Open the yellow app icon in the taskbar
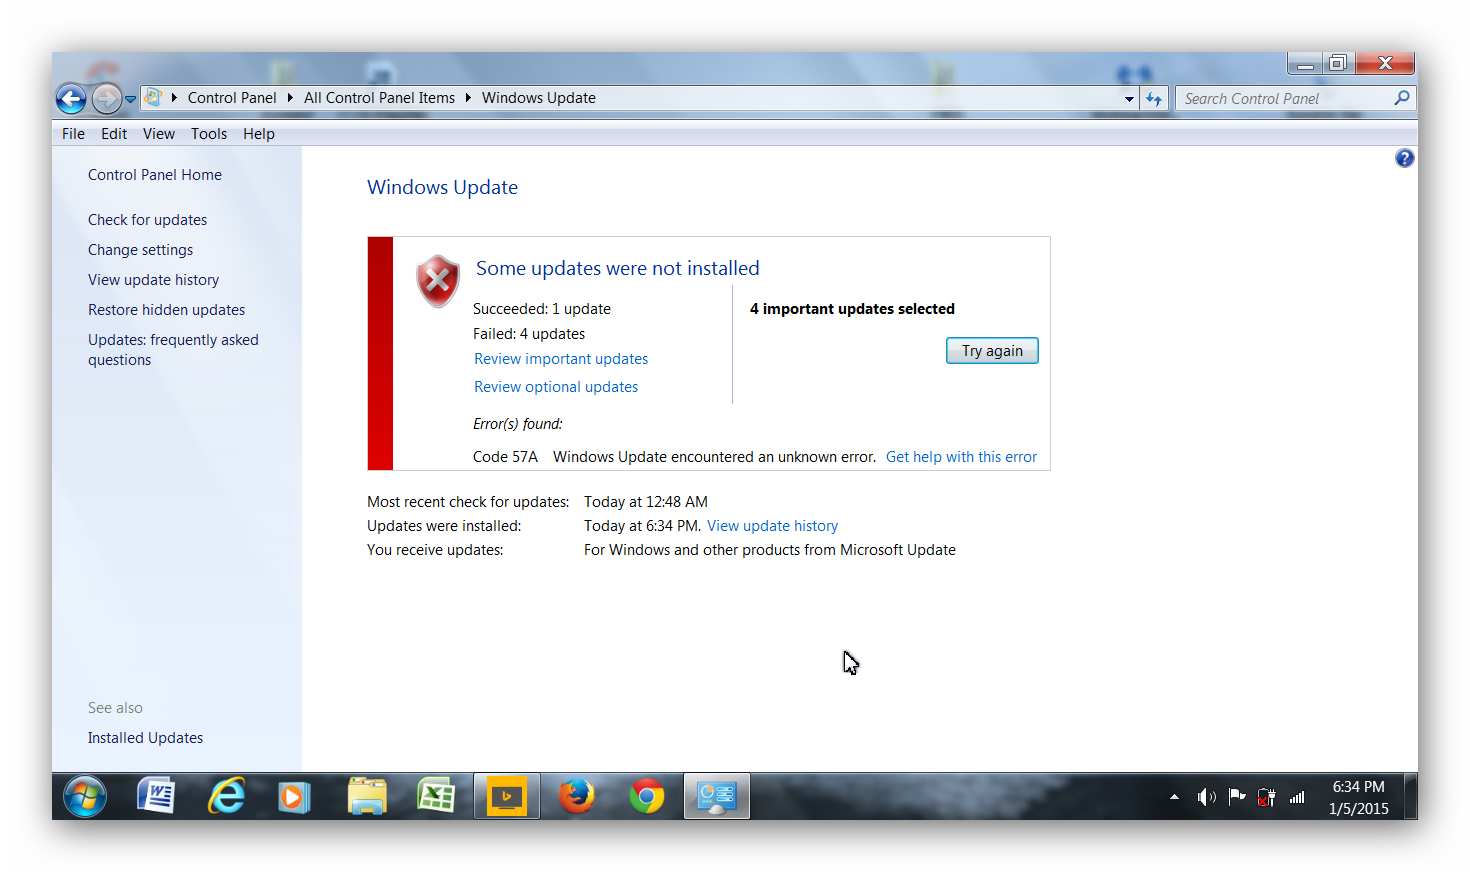The height and width of the screenshot is (872, 1470). (507, 796)
